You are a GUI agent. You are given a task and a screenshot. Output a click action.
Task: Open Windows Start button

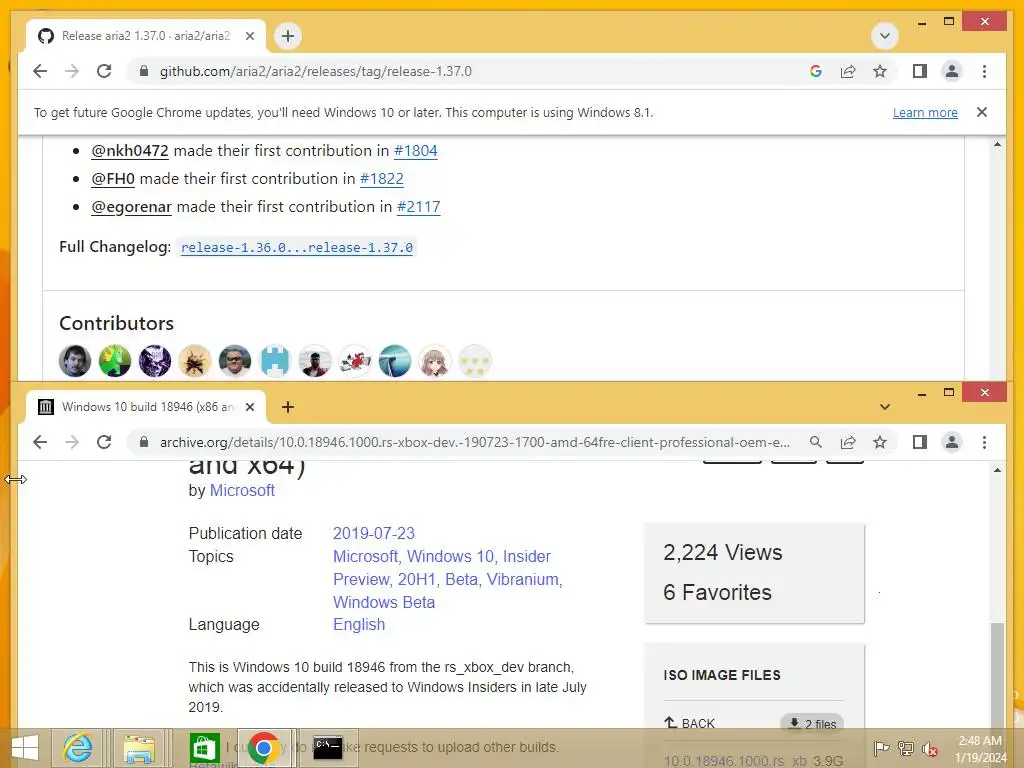click(25, 748)
